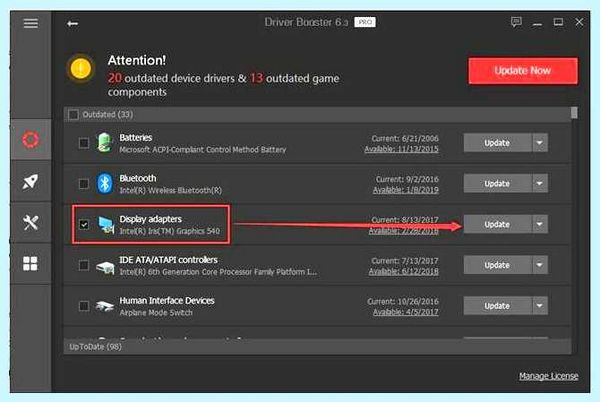
Task: Click Bluetooth Current: 9/2/2016 date text
Action: [407, 179]
